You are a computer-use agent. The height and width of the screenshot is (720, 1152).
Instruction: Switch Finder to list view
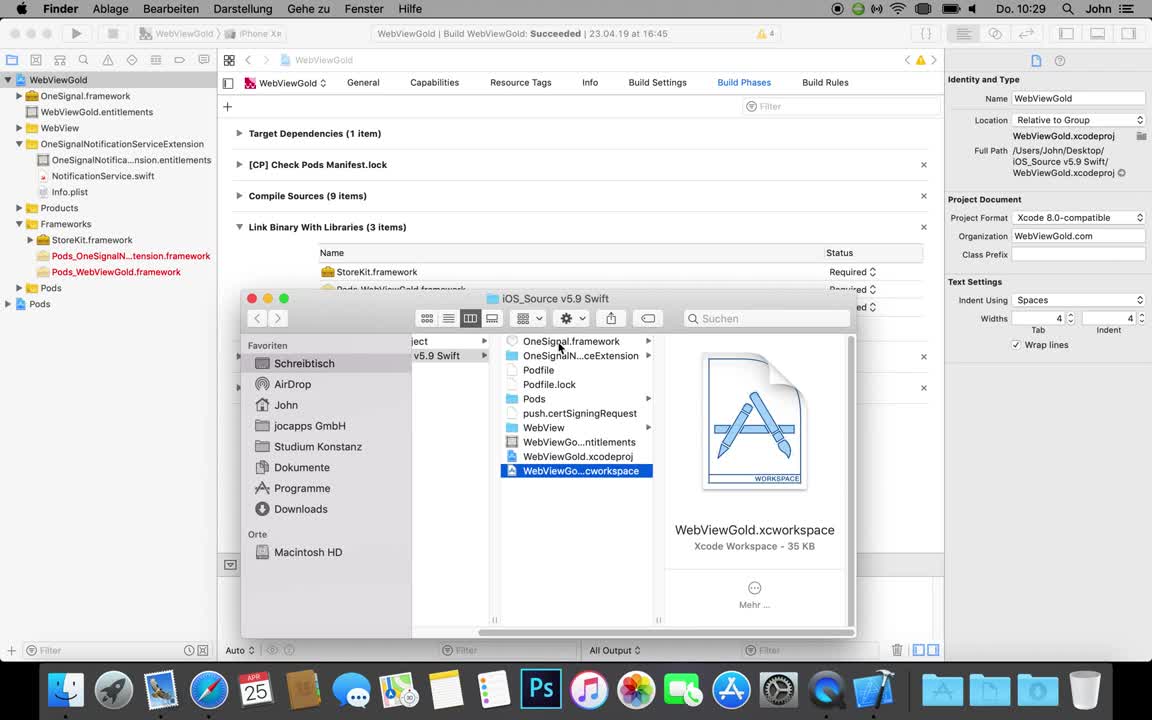coord(448,318)
